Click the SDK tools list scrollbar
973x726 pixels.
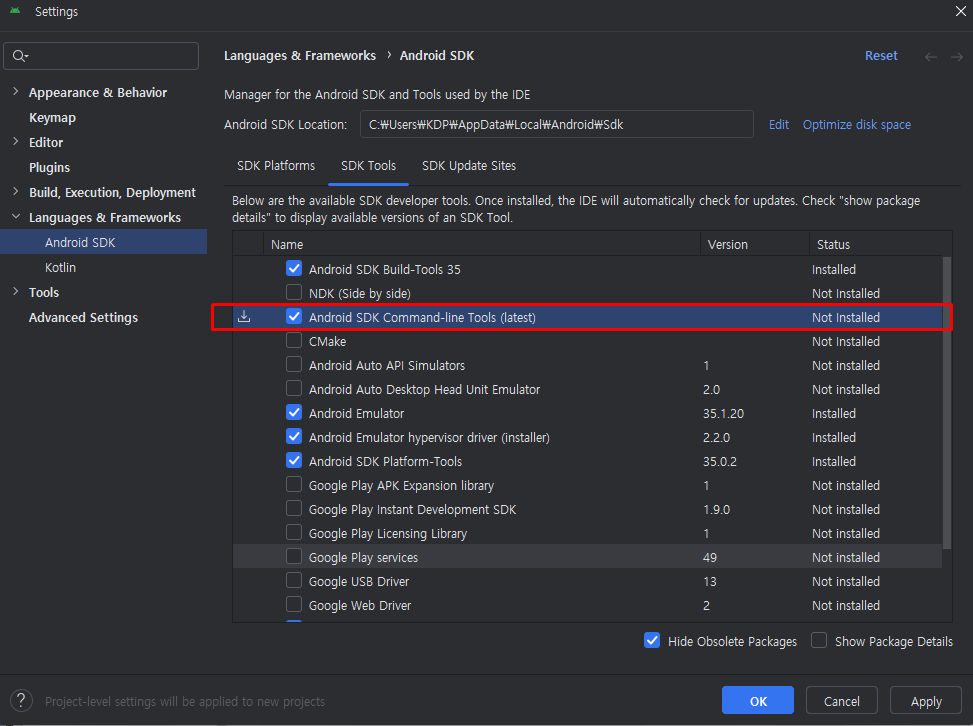[x=947, y=403]
